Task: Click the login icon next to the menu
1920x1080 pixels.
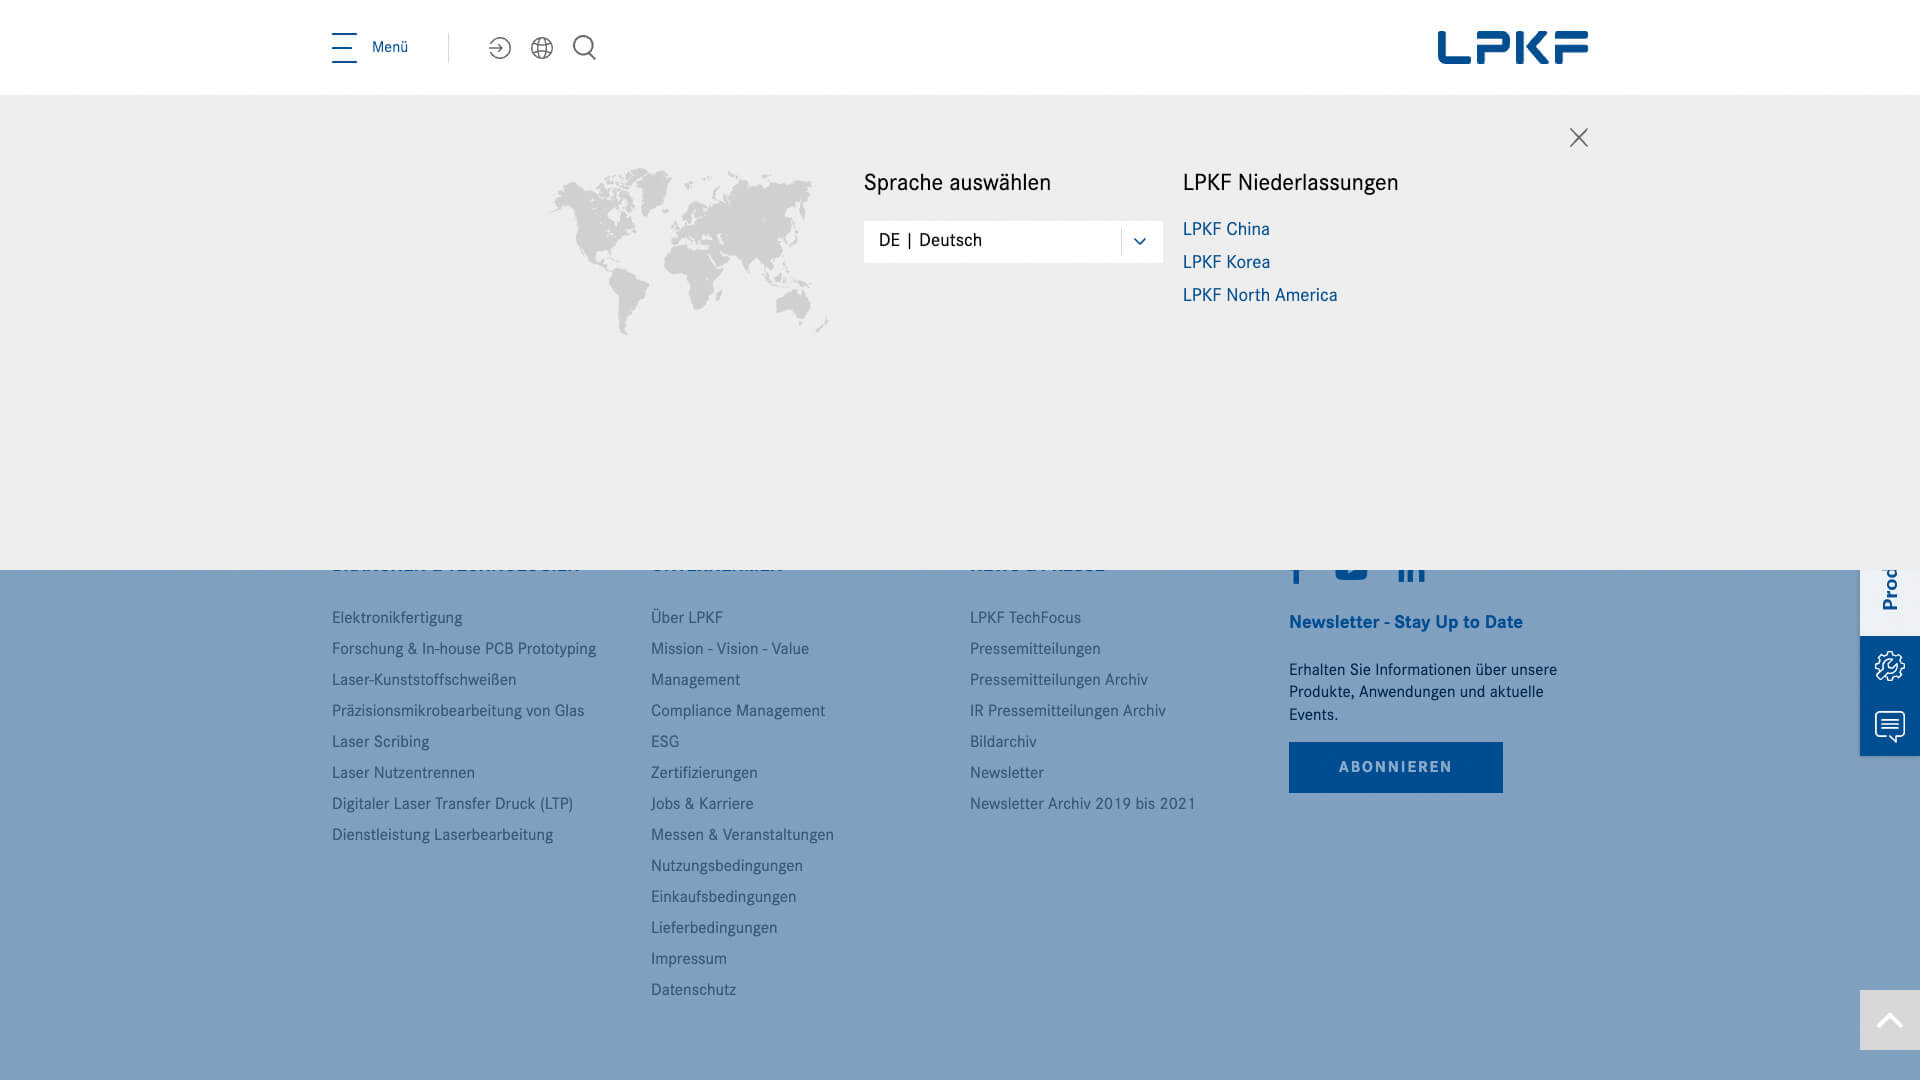Action: [500, 47]
